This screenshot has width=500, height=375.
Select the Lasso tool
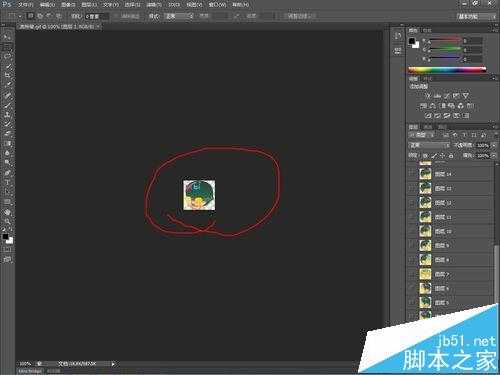[x=7, y=56]
